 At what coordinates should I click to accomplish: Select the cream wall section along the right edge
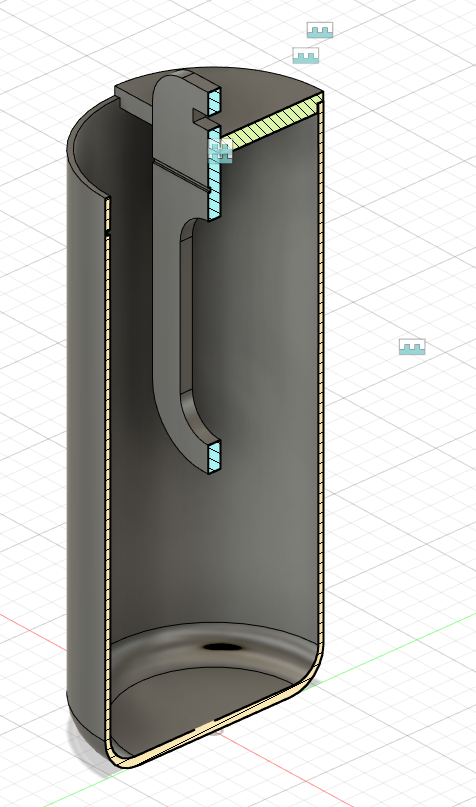(322, 371)
